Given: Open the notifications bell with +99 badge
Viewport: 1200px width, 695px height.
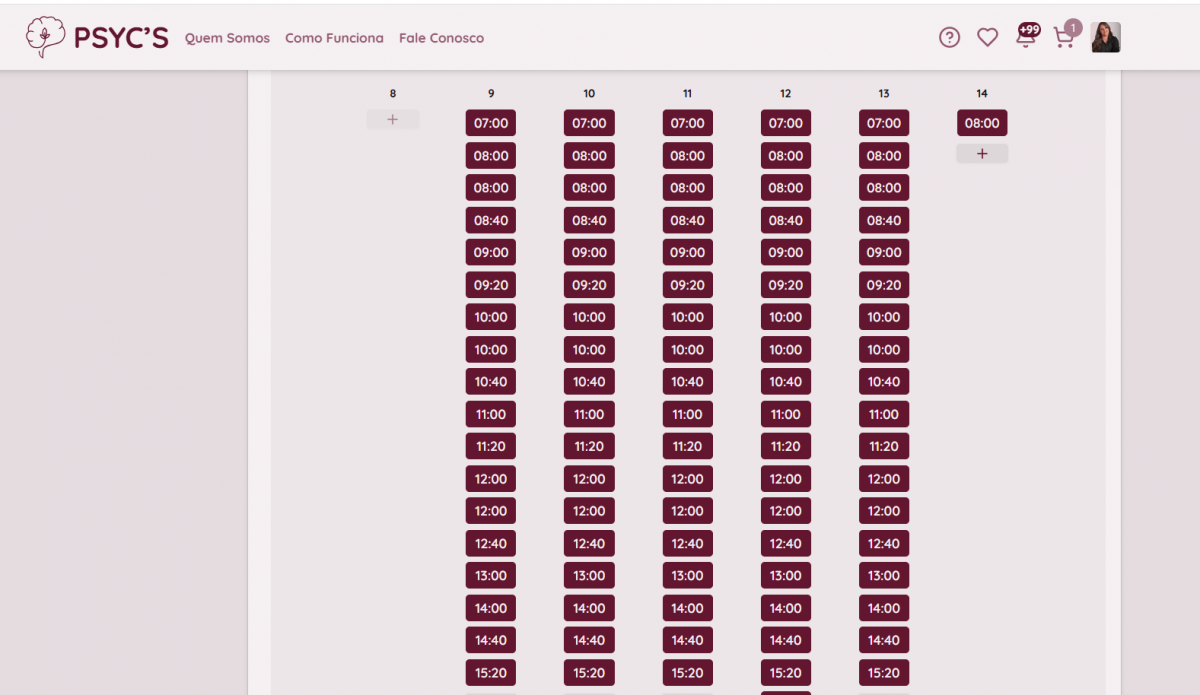Looking at the screenshot, I should pyautogui.click(x=1026, y=37).
